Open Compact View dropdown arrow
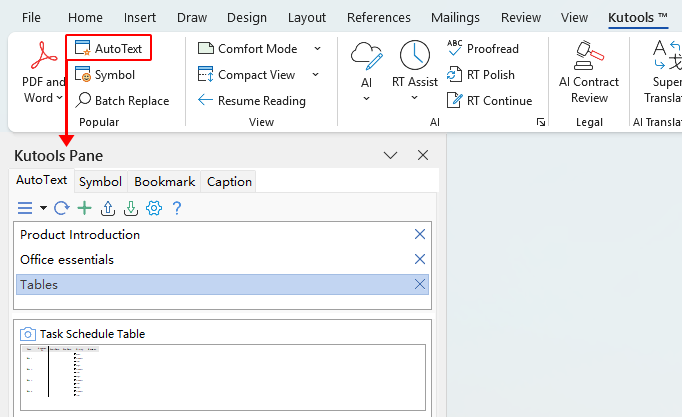The height and width of the screenshot is (417, 682). pos(315,75)
